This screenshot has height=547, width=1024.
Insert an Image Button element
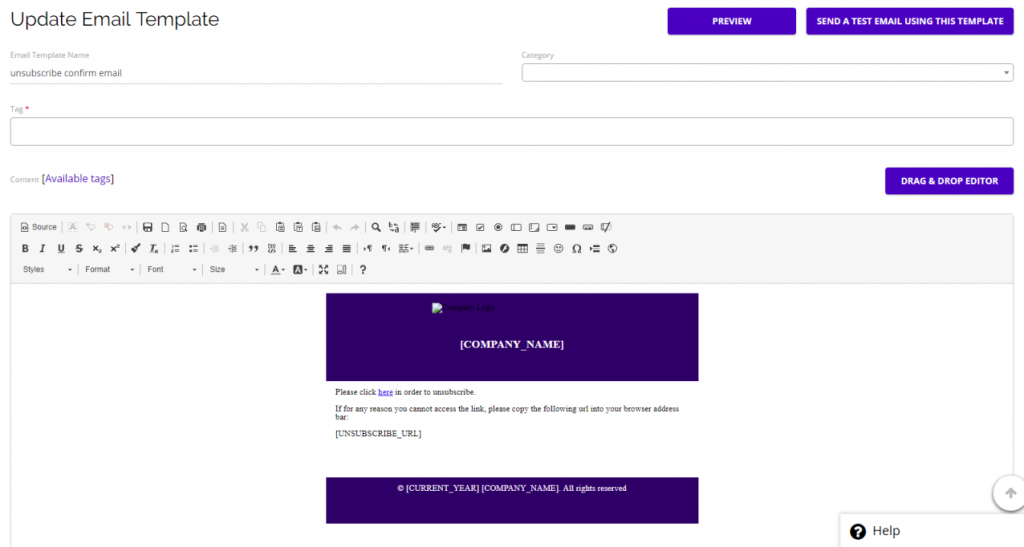click(588, 227)
